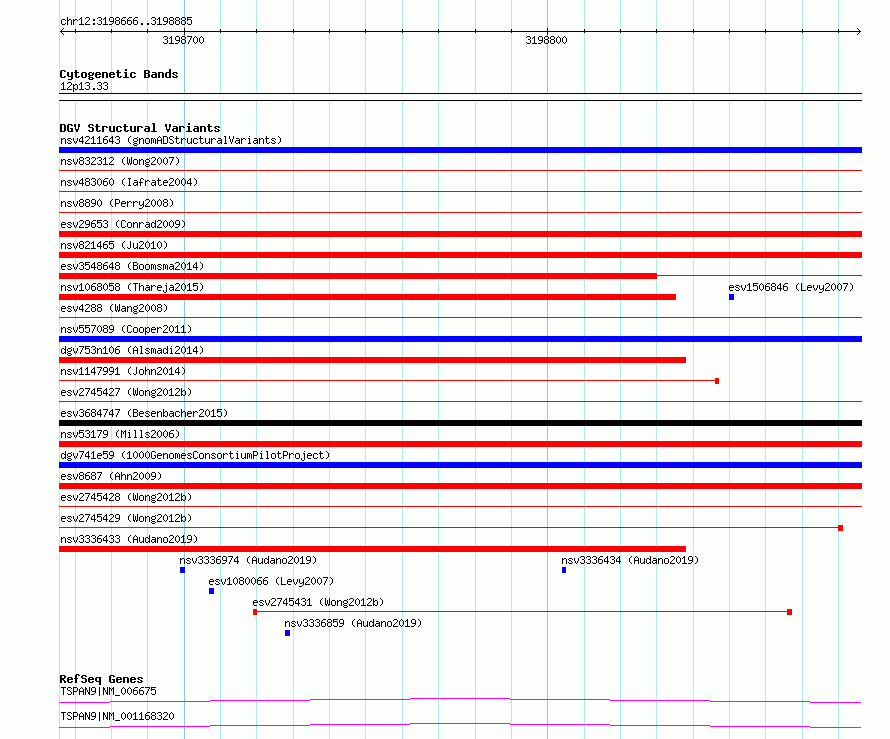The height and width of the screenshot is (739, 890).
Task: Open the TSPAN9|NM_006675 gene label
Action: click(x=108, y=691)
